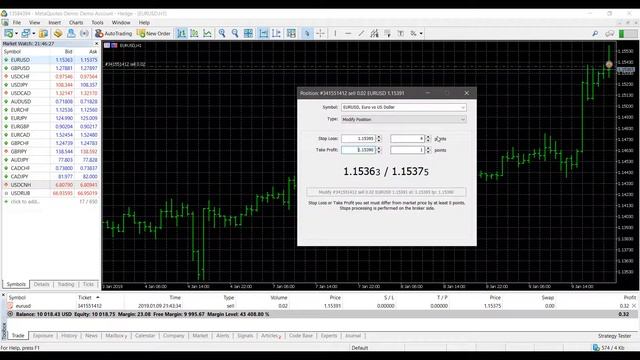The width and height of the screenshot is (640, 360).
Task: Sort positions by the Ticket column header
Action: pyautogui.click(x=85, y=298)
